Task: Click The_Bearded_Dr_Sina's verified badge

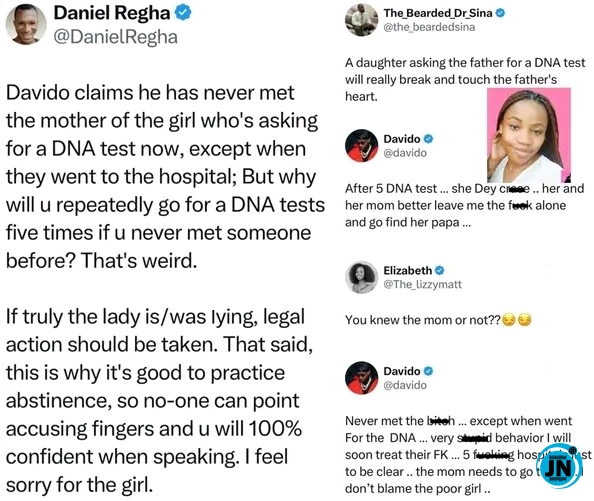Action: click(x=500, y=13)
